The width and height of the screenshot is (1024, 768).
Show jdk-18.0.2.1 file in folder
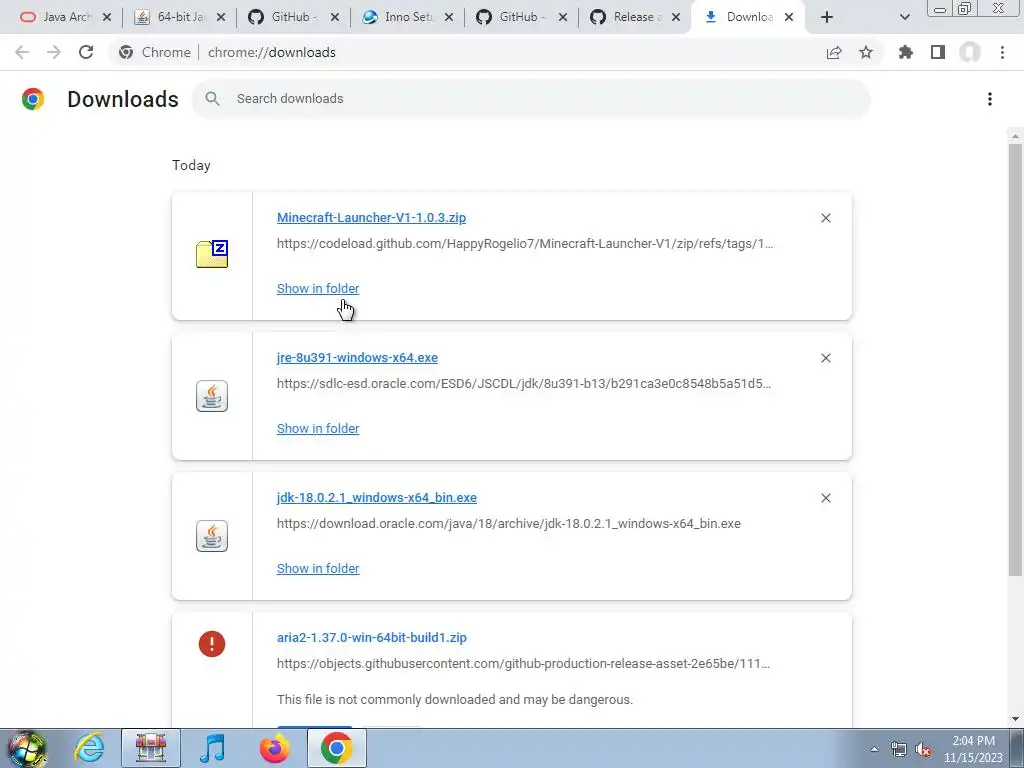click(x=318, y=568)
